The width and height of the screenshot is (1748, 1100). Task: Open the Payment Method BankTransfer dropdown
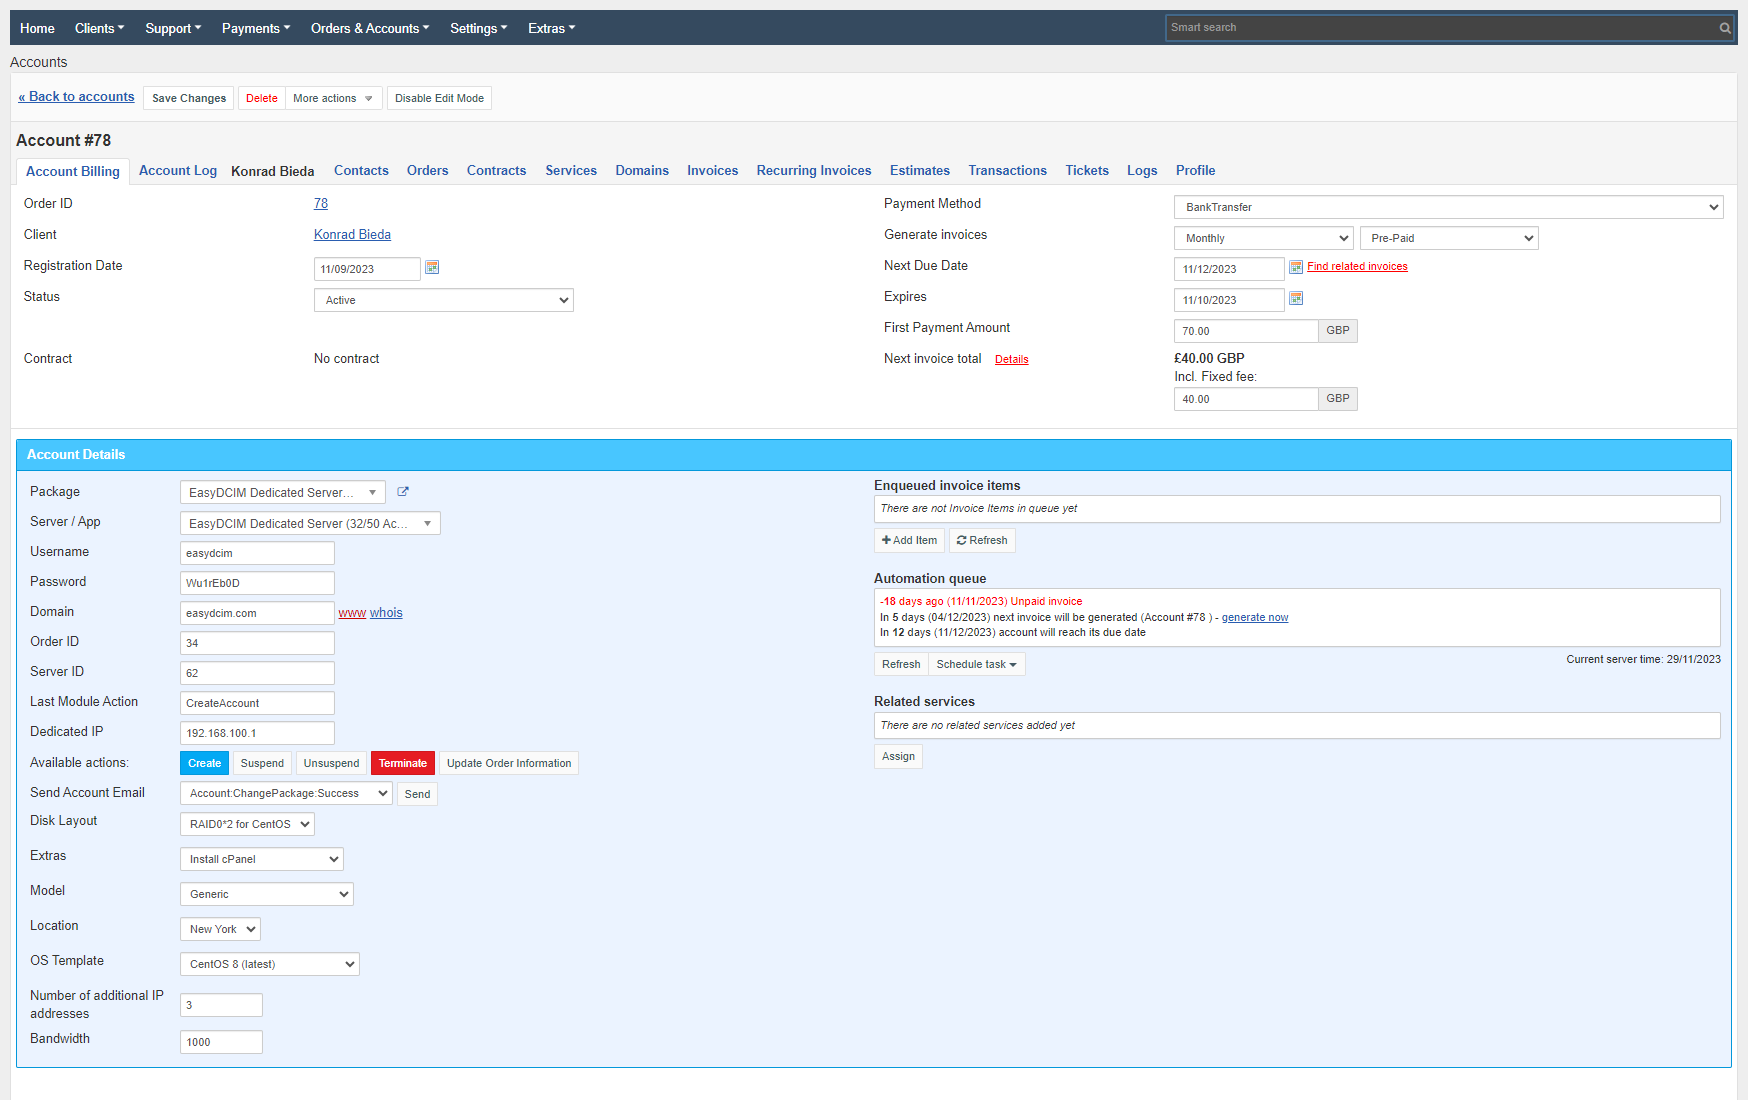1448,207
